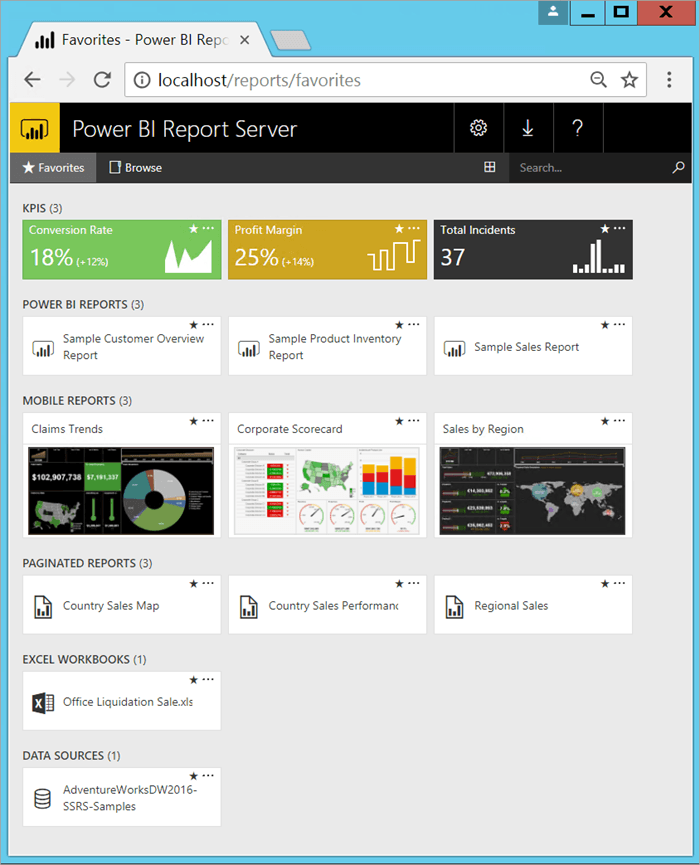Screen dimensions: 700x865
Task: Toggle favorite star on Sample Sales Report
Action: pos(605,325)
